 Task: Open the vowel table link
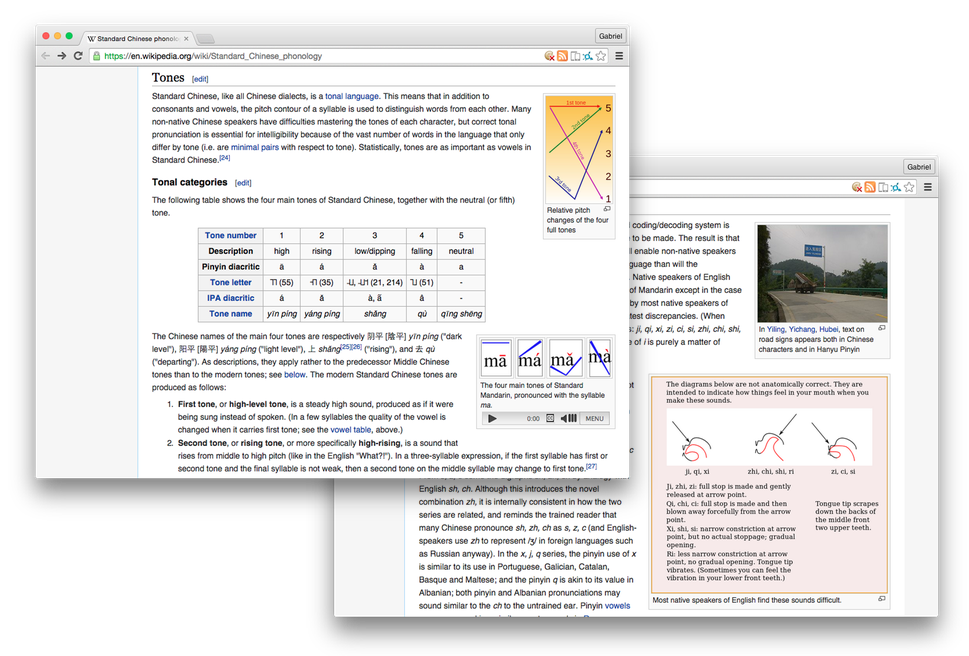(350, 429)
